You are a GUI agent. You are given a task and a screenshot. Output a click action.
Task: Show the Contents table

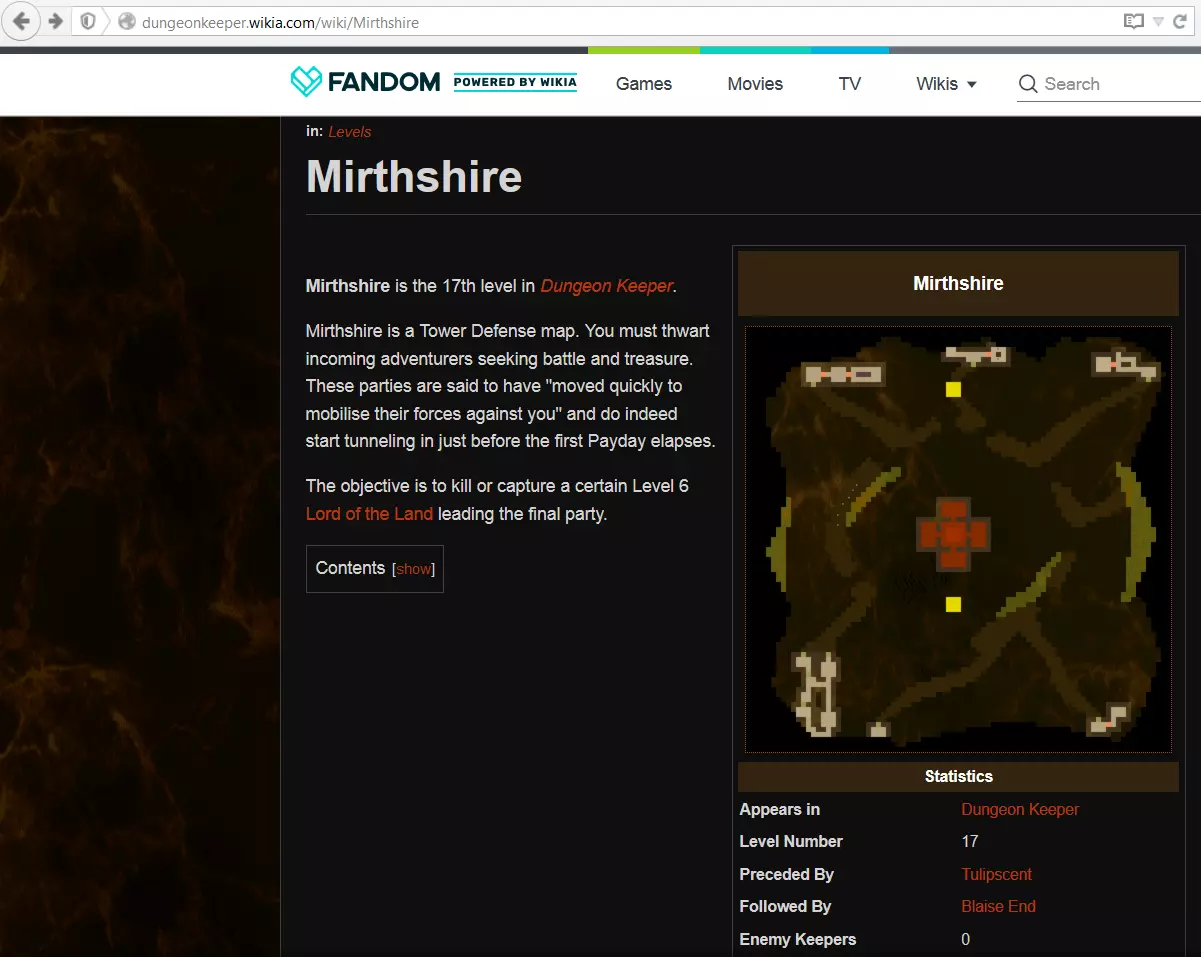[x=414, y=569]
